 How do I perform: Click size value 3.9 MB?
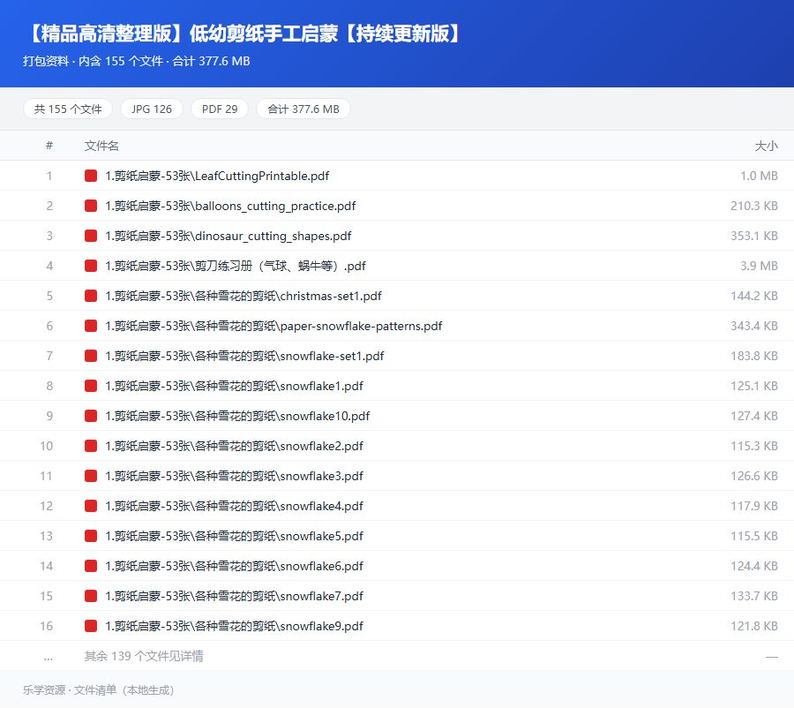759,265
